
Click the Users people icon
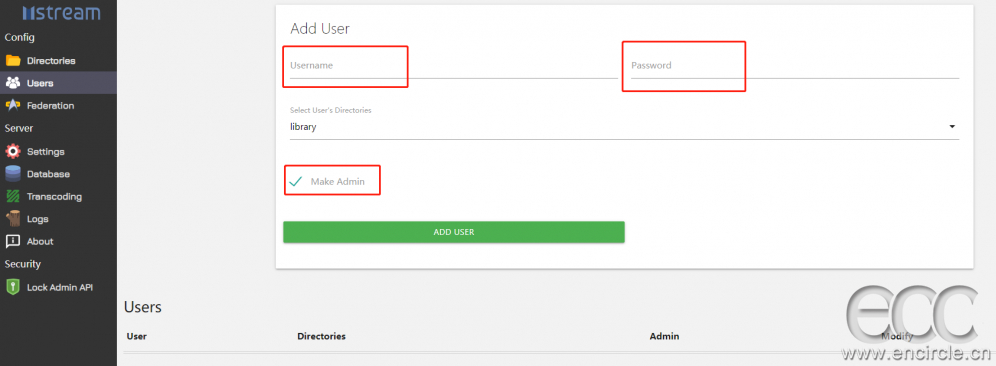pos(13,83)
